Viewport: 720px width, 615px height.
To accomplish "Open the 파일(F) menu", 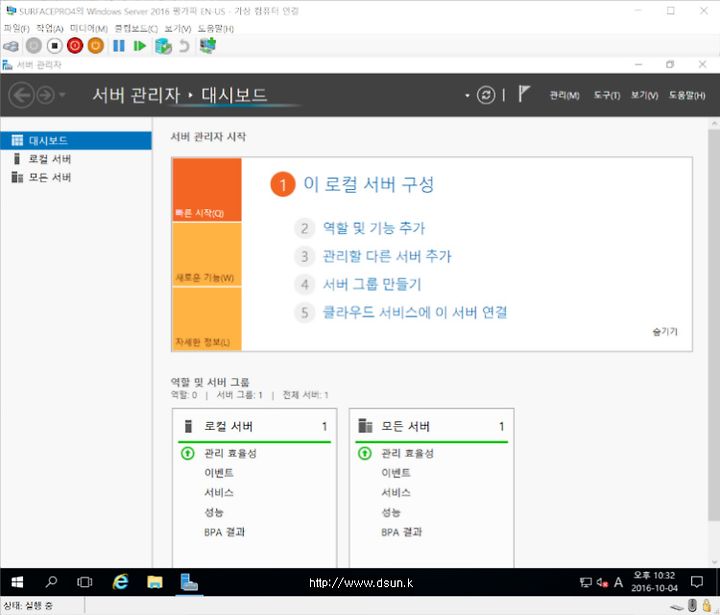I will 17,28.
